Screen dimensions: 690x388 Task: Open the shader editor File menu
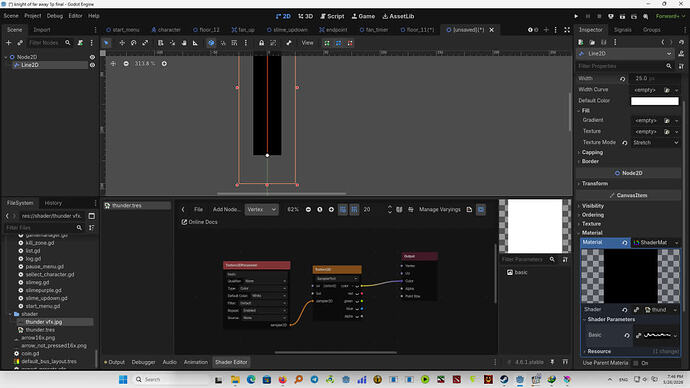point(198,209)
